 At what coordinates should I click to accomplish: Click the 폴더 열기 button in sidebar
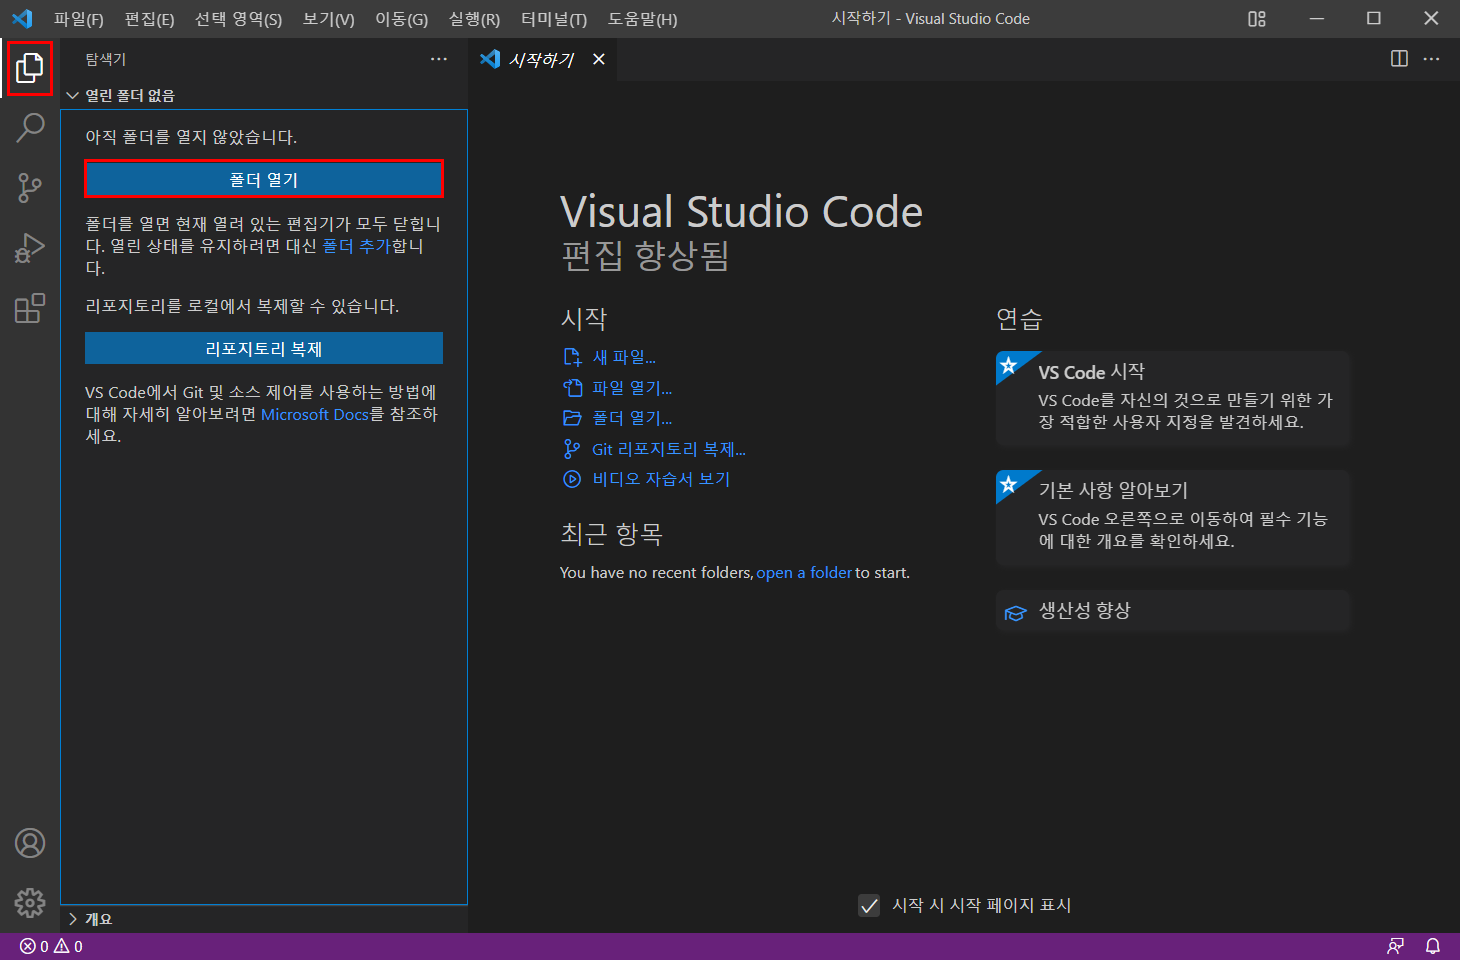264,179
